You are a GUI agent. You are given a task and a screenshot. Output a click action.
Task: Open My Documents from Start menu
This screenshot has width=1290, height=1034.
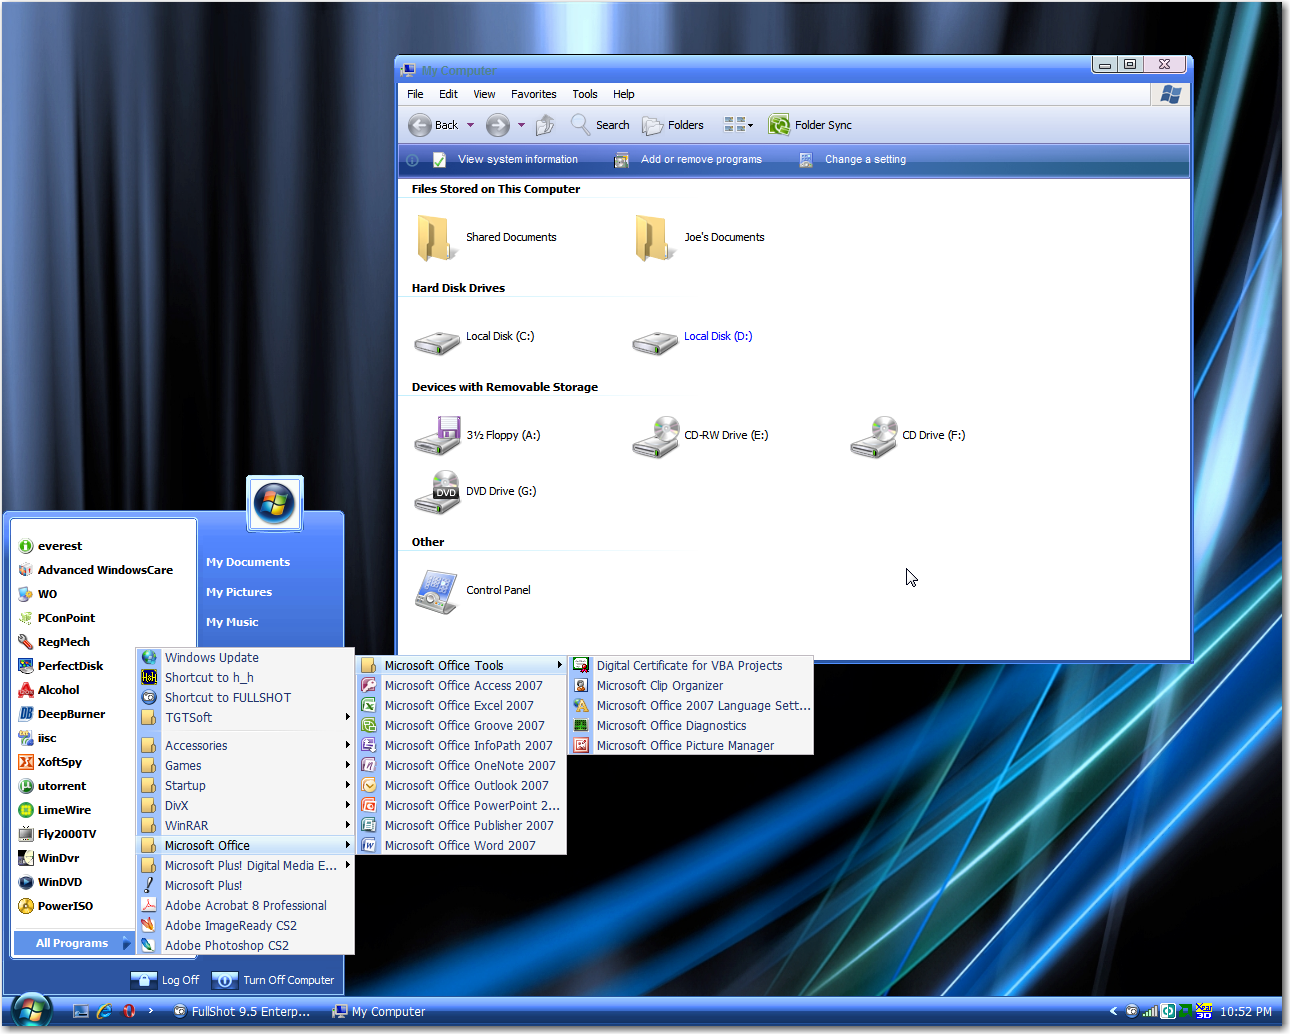[x=248, y=563]
